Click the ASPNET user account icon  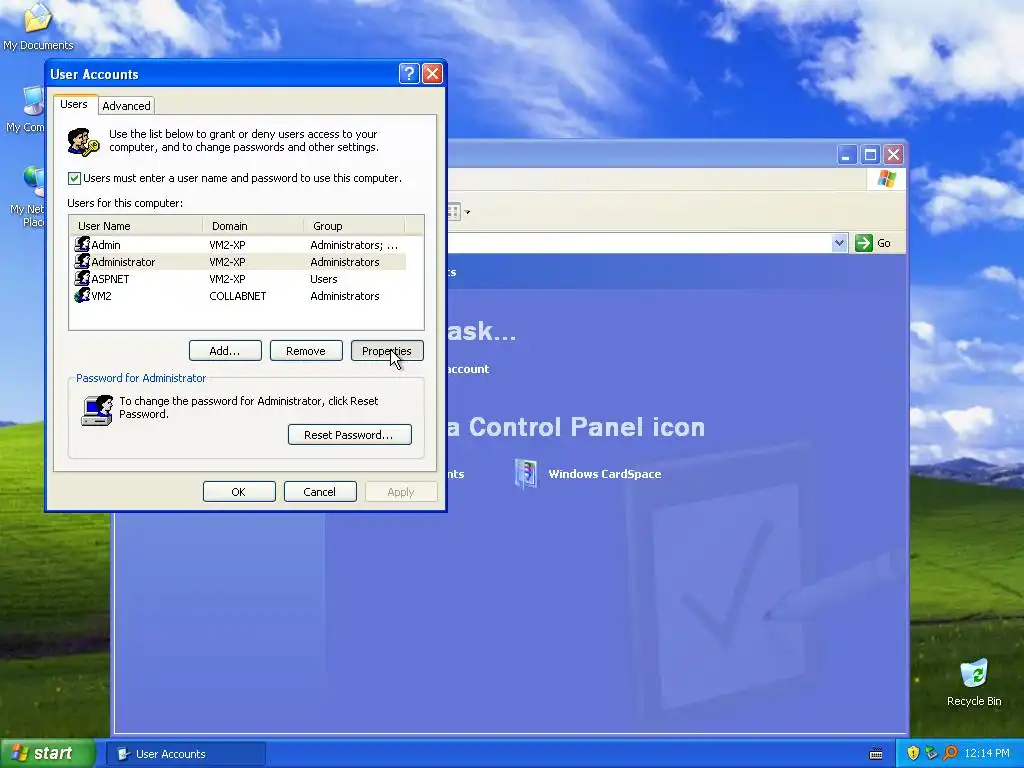click(82, 278)
